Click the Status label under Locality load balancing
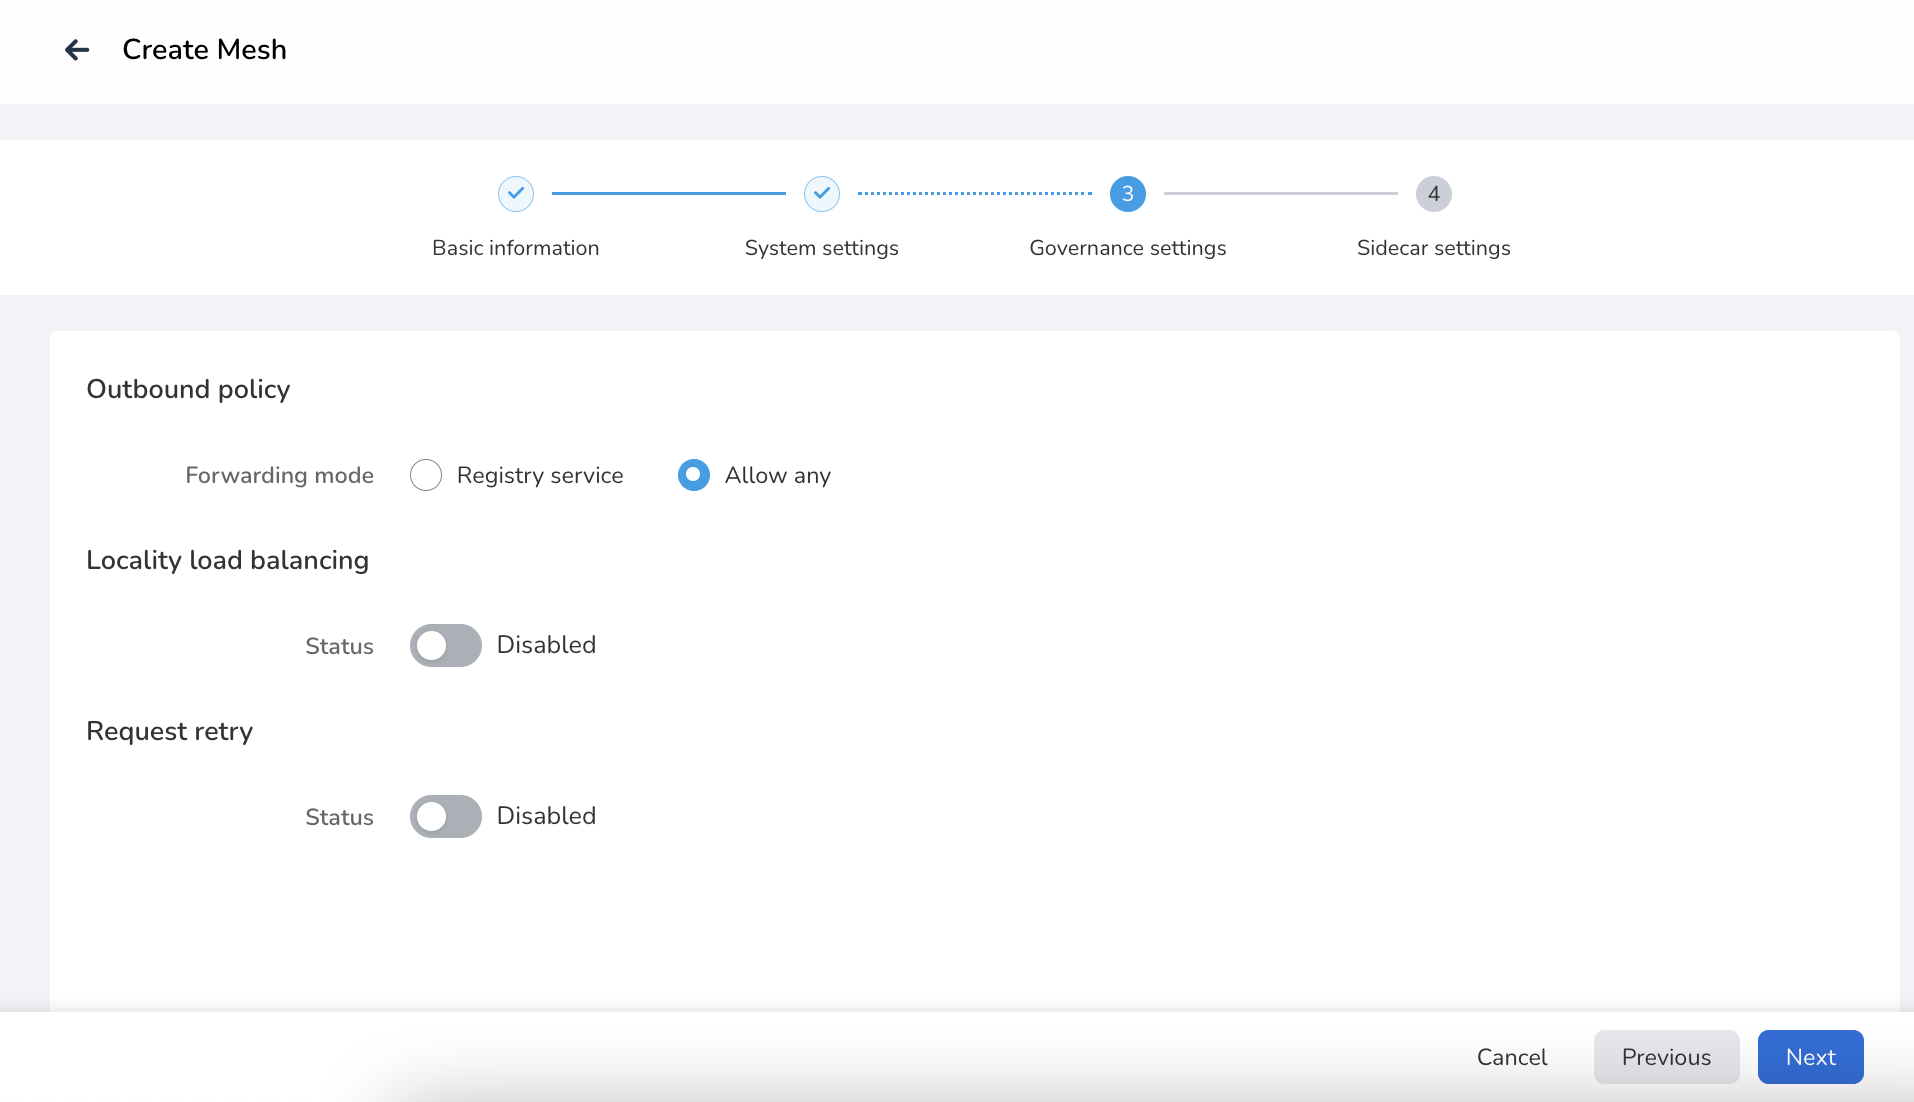The width and height of the screenshot is (1914, 1102). click(x=340, y=646)
